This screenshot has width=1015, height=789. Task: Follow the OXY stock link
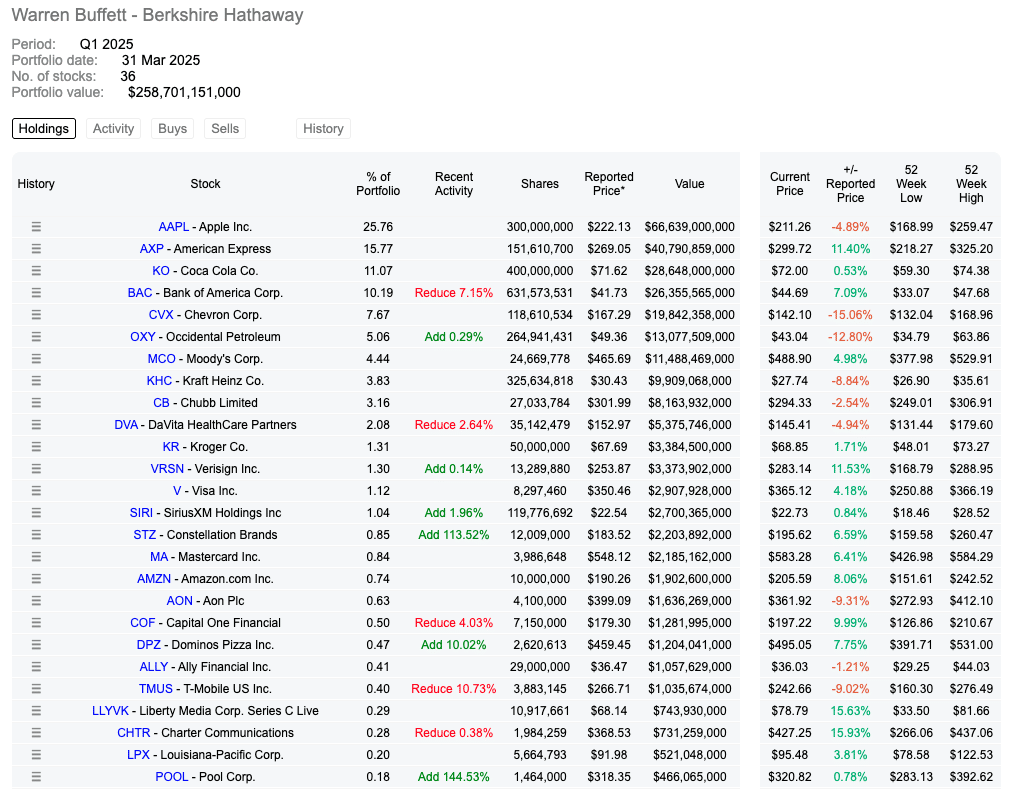point(142,337)
